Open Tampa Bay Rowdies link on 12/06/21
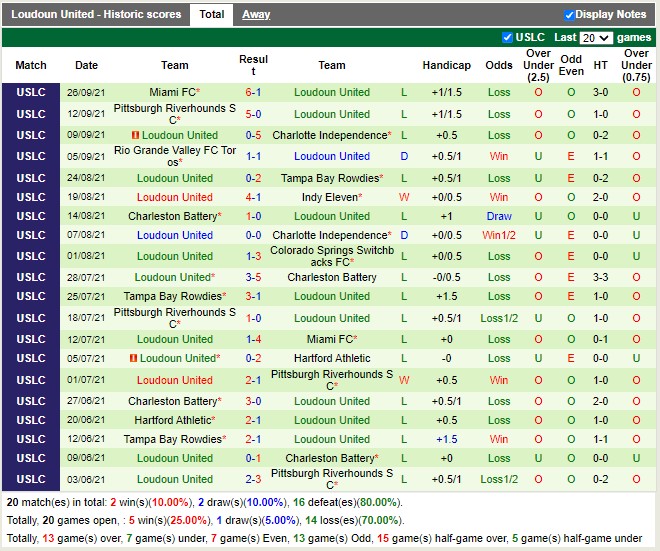Image resolution: width=660 pixels, height=551 pixels. [x=170, y=439]
